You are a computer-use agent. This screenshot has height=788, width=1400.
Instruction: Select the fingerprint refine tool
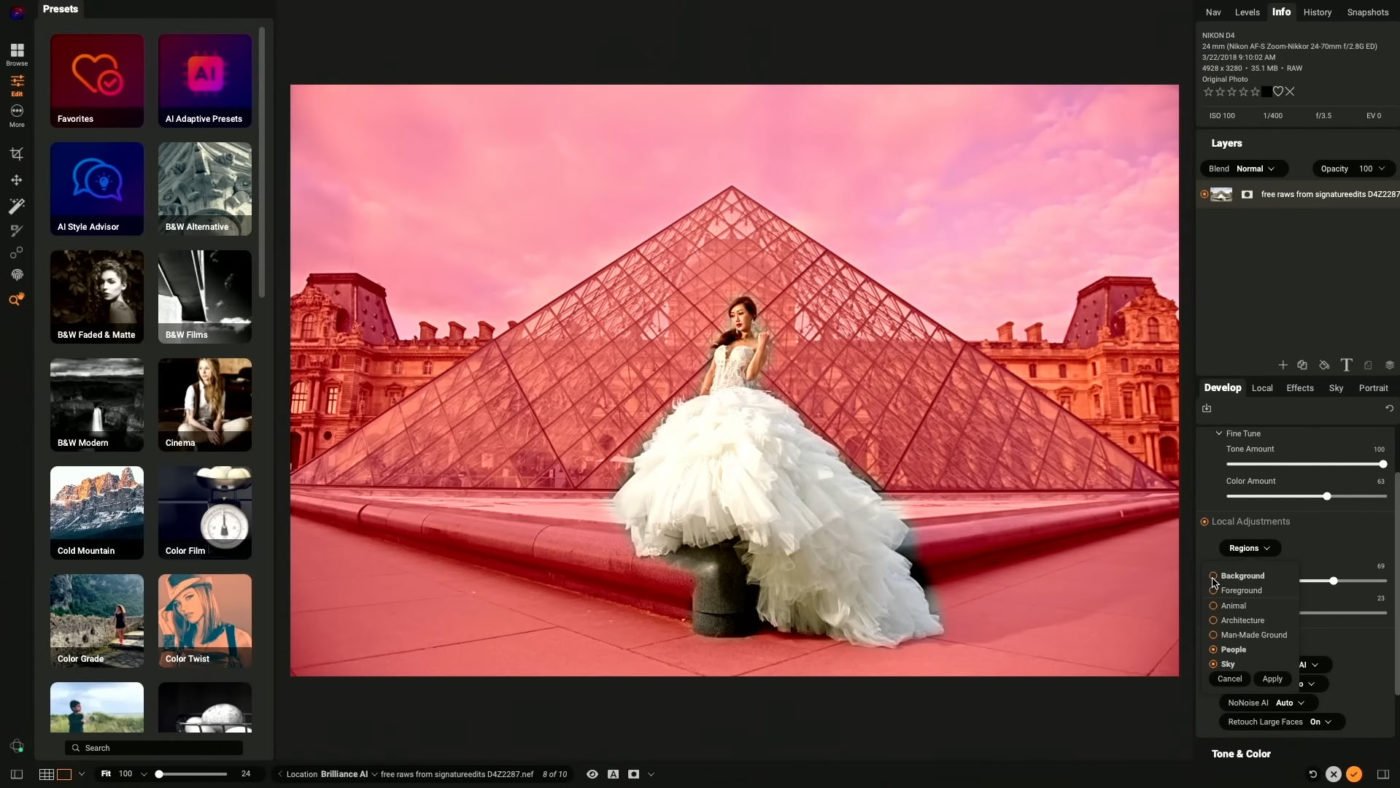pos(17,275)
